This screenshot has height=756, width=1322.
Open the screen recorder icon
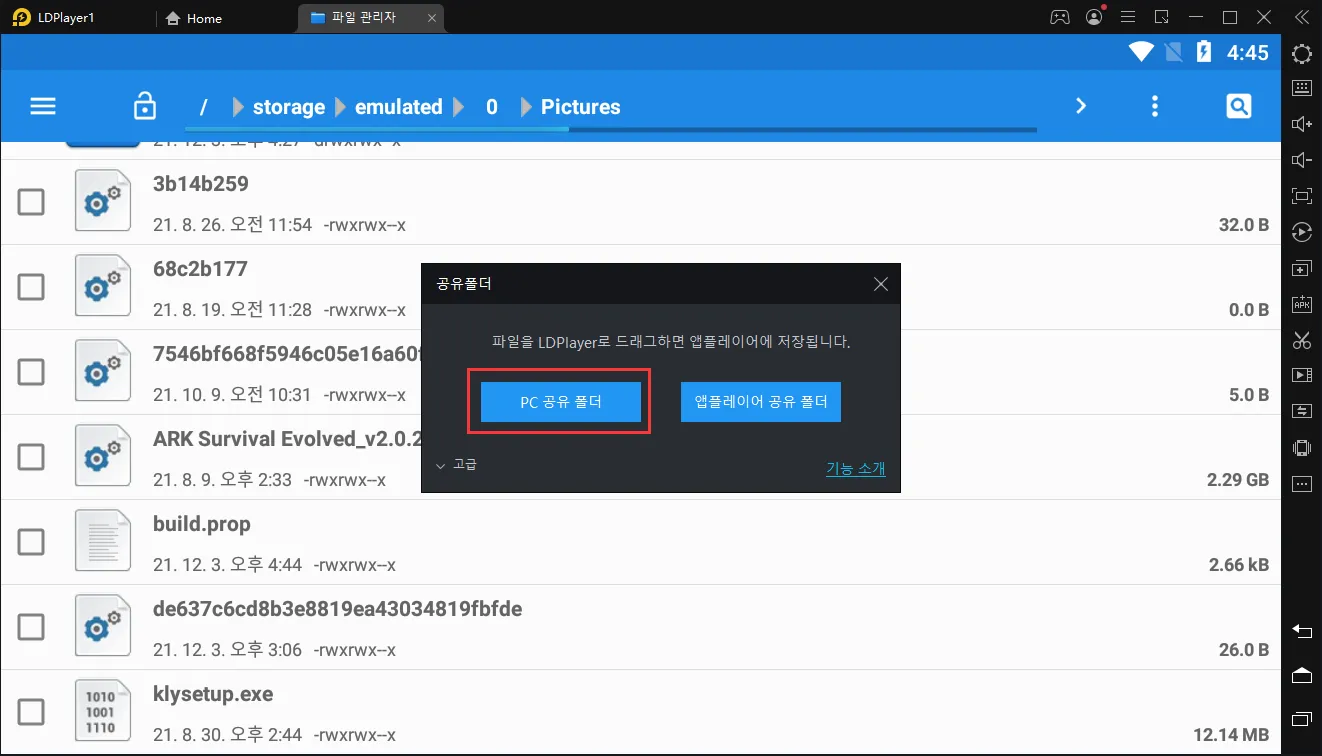[1301, 374]
